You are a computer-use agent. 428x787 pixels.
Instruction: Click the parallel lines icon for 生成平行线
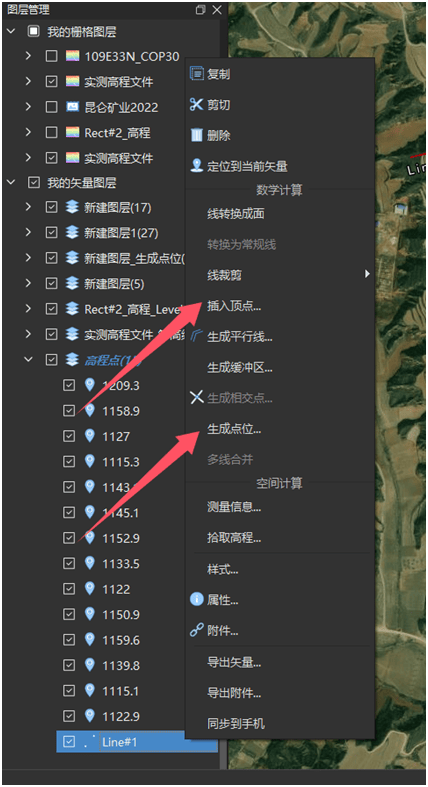pyautogui.click(x=196, y=336)
